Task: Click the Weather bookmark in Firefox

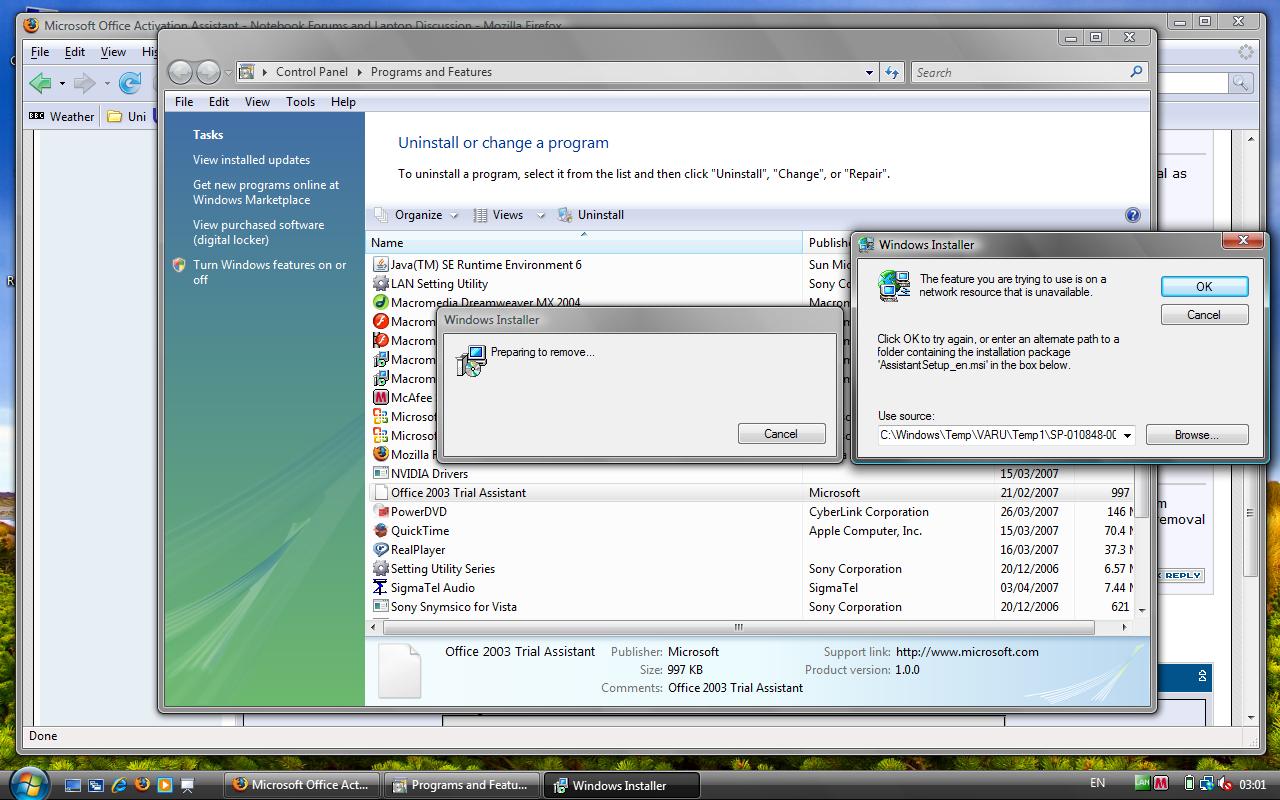Action: [62, 117]
